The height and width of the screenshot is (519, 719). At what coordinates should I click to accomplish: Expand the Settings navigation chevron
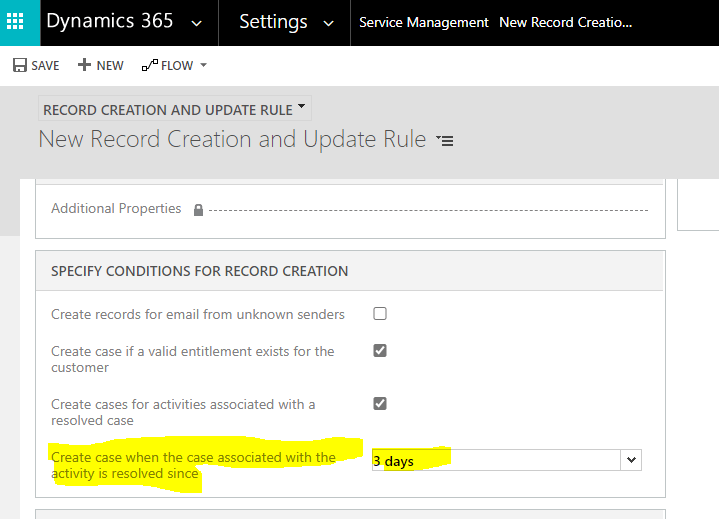(x=327, y=22)
